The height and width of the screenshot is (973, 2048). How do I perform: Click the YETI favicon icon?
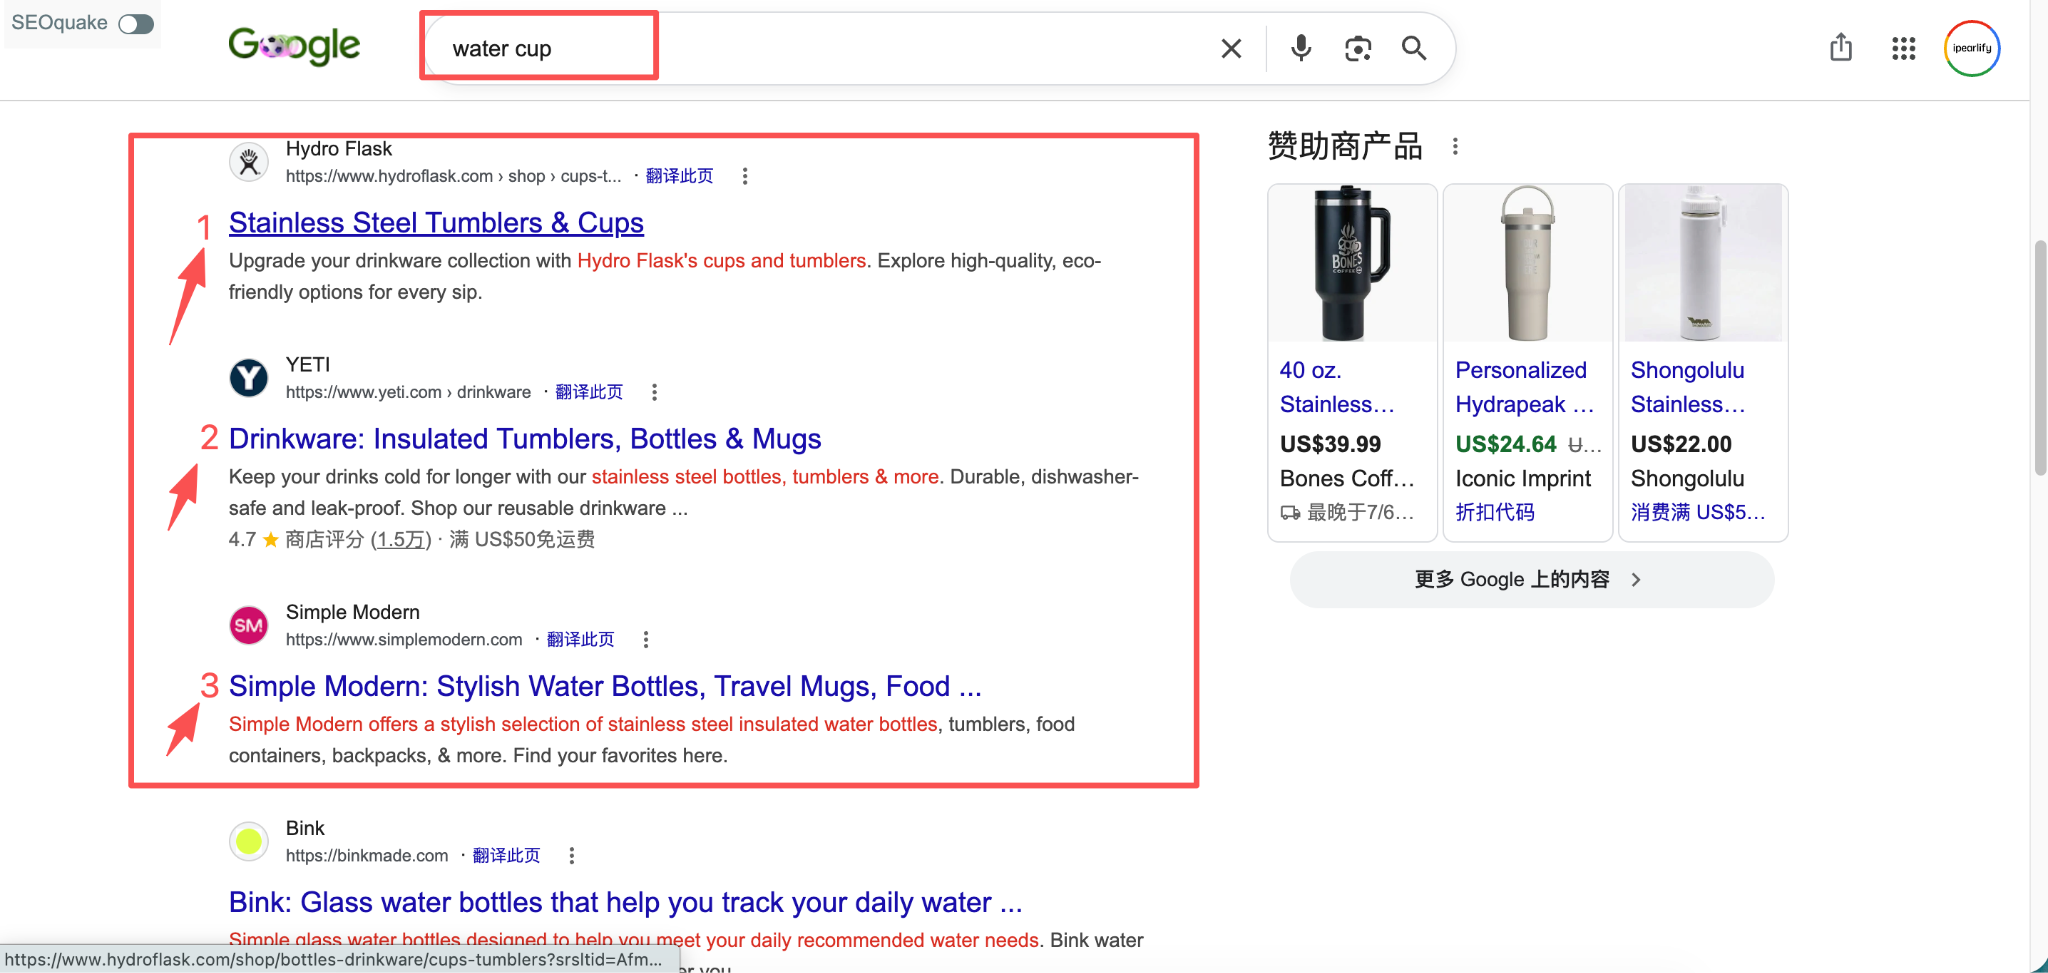pyautogui.click(x=249, y=378)
